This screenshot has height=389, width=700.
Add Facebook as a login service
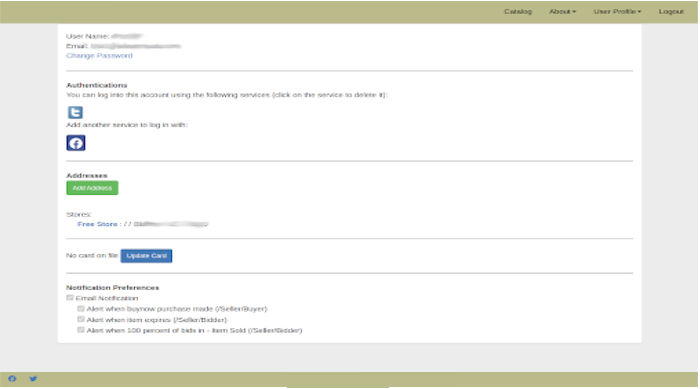tap(76, 143)
